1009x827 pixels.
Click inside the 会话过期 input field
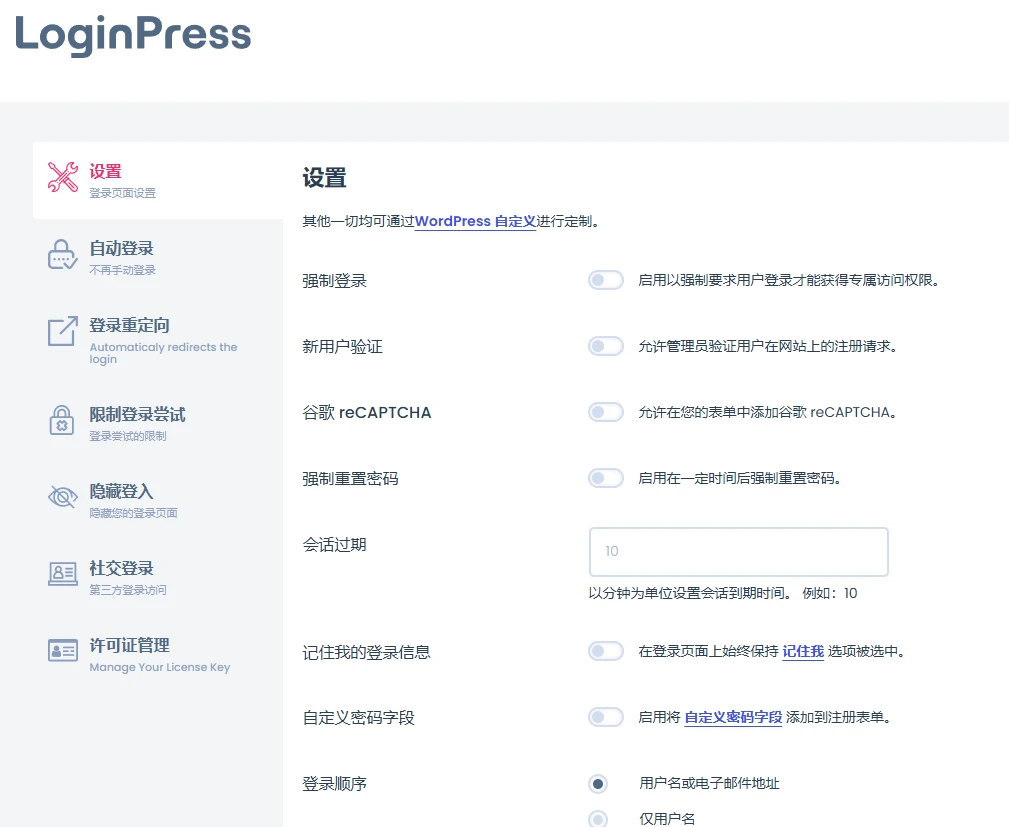point(738,551)
